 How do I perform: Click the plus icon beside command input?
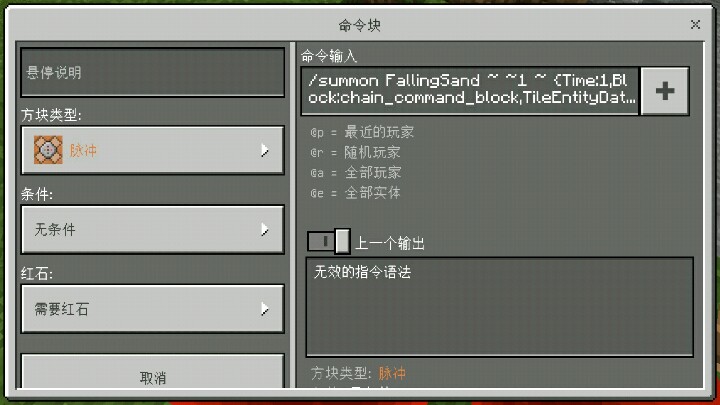tap(664, 91)
